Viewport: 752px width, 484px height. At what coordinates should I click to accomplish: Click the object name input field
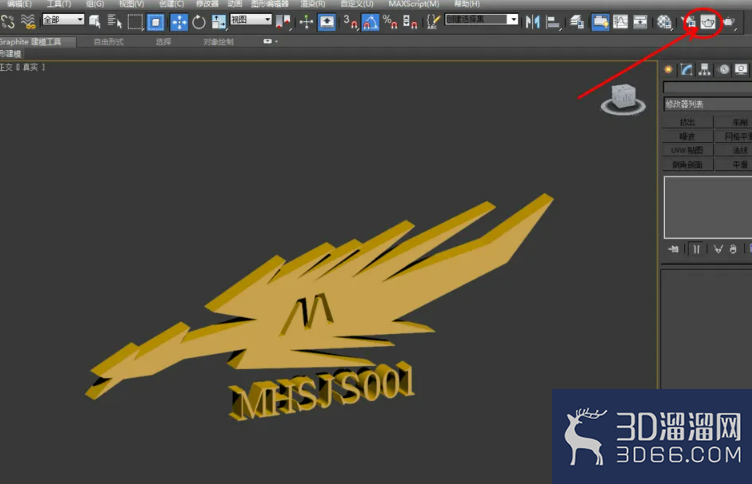click(707, 87)
